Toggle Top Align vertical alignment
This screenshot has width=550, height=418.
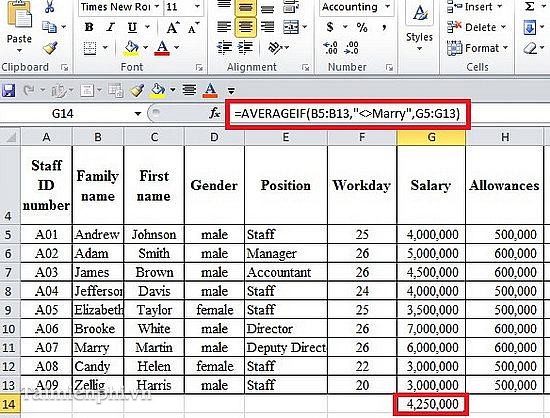tap(224, 6)
